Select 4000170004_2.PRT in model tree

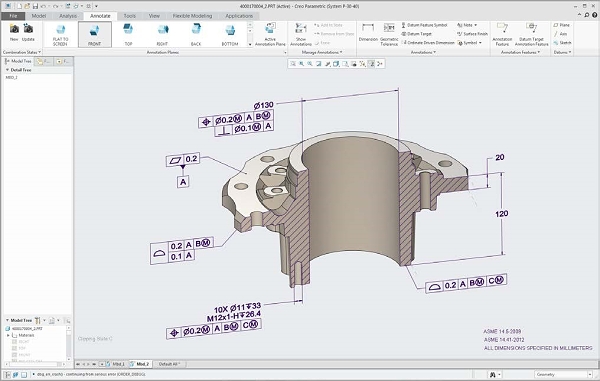(x=24, y=328)
